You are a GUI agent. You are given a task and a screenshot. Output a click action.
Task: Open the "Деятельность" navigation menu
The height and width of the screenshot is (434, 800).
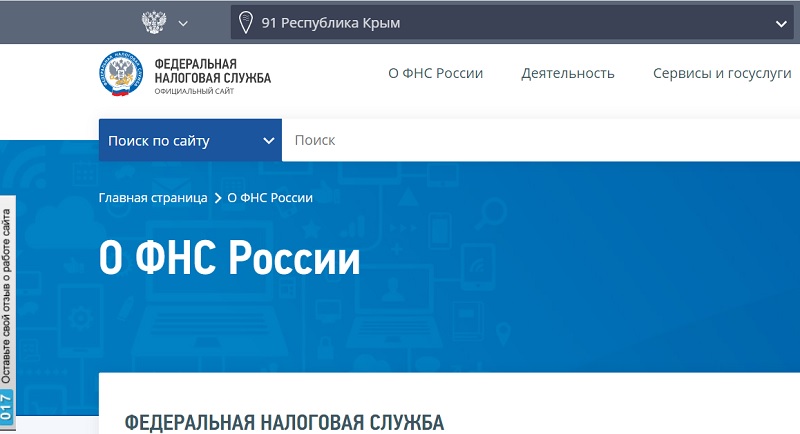[567, 73]
